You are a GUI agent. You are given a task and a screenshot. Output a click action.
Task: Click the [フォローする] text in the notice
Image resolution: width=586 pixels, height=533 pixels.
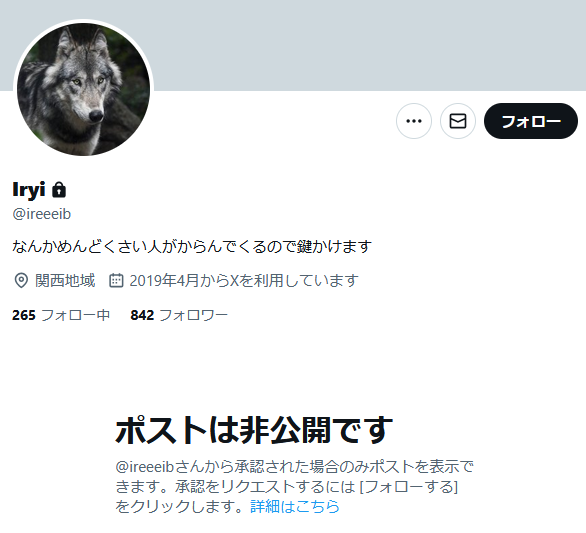tap(408, 487)
